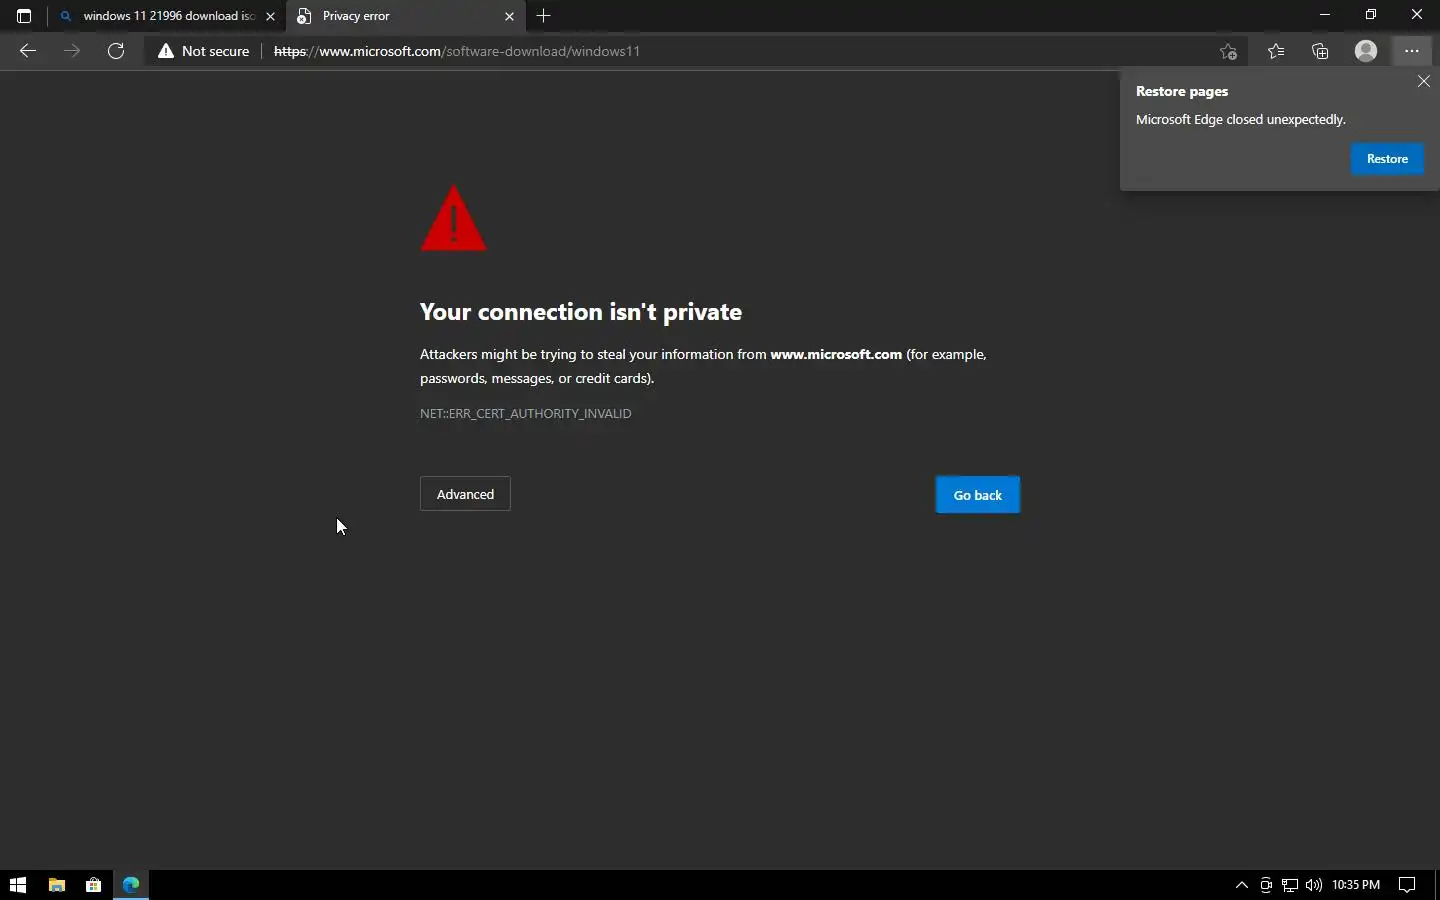
Task: Go back with the browser back arrow
Action: 28,51
